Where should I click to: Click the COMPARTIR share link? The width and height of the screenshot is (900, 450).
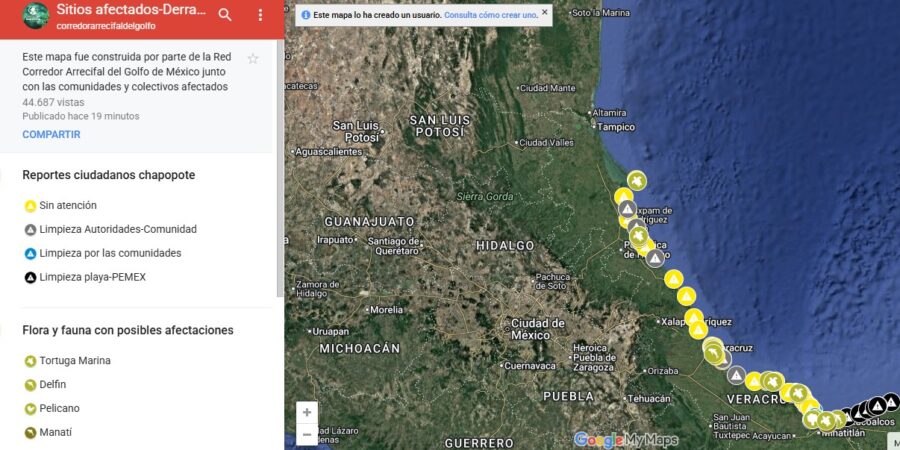pyautogui.click(x=51, y=134)
